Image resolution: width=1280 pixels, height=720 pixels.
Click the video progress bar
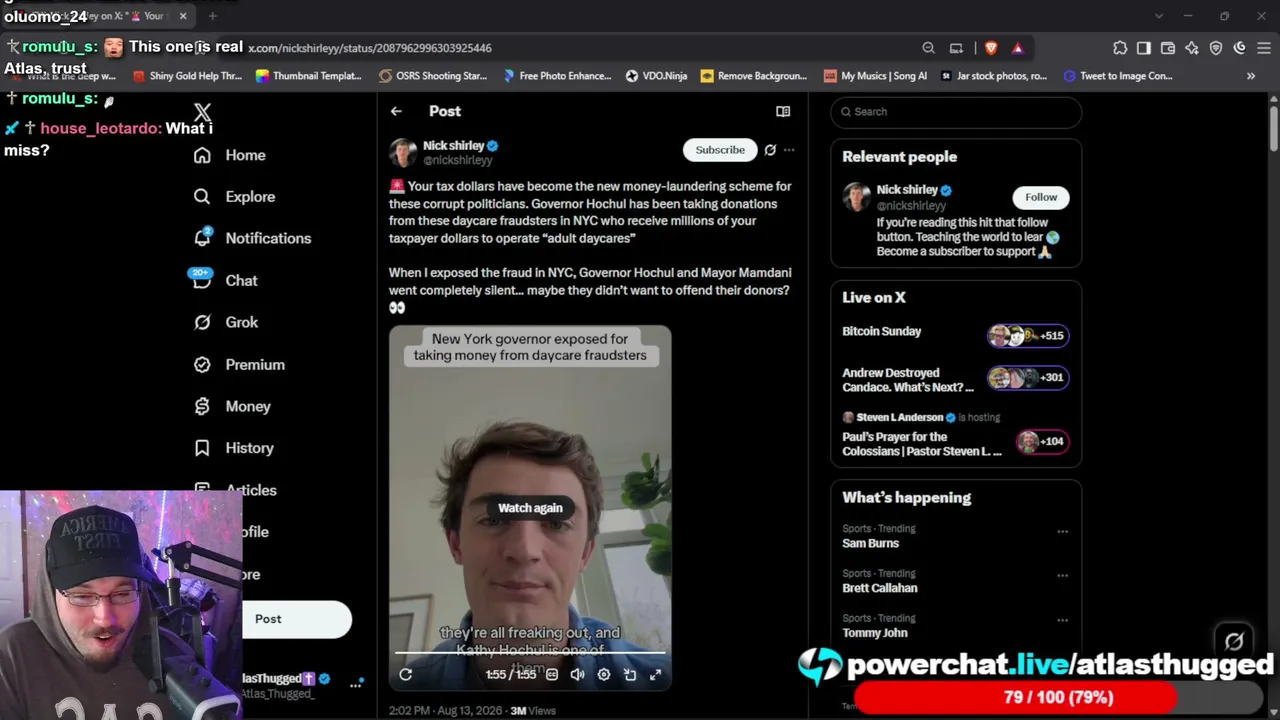pos(530,653)
